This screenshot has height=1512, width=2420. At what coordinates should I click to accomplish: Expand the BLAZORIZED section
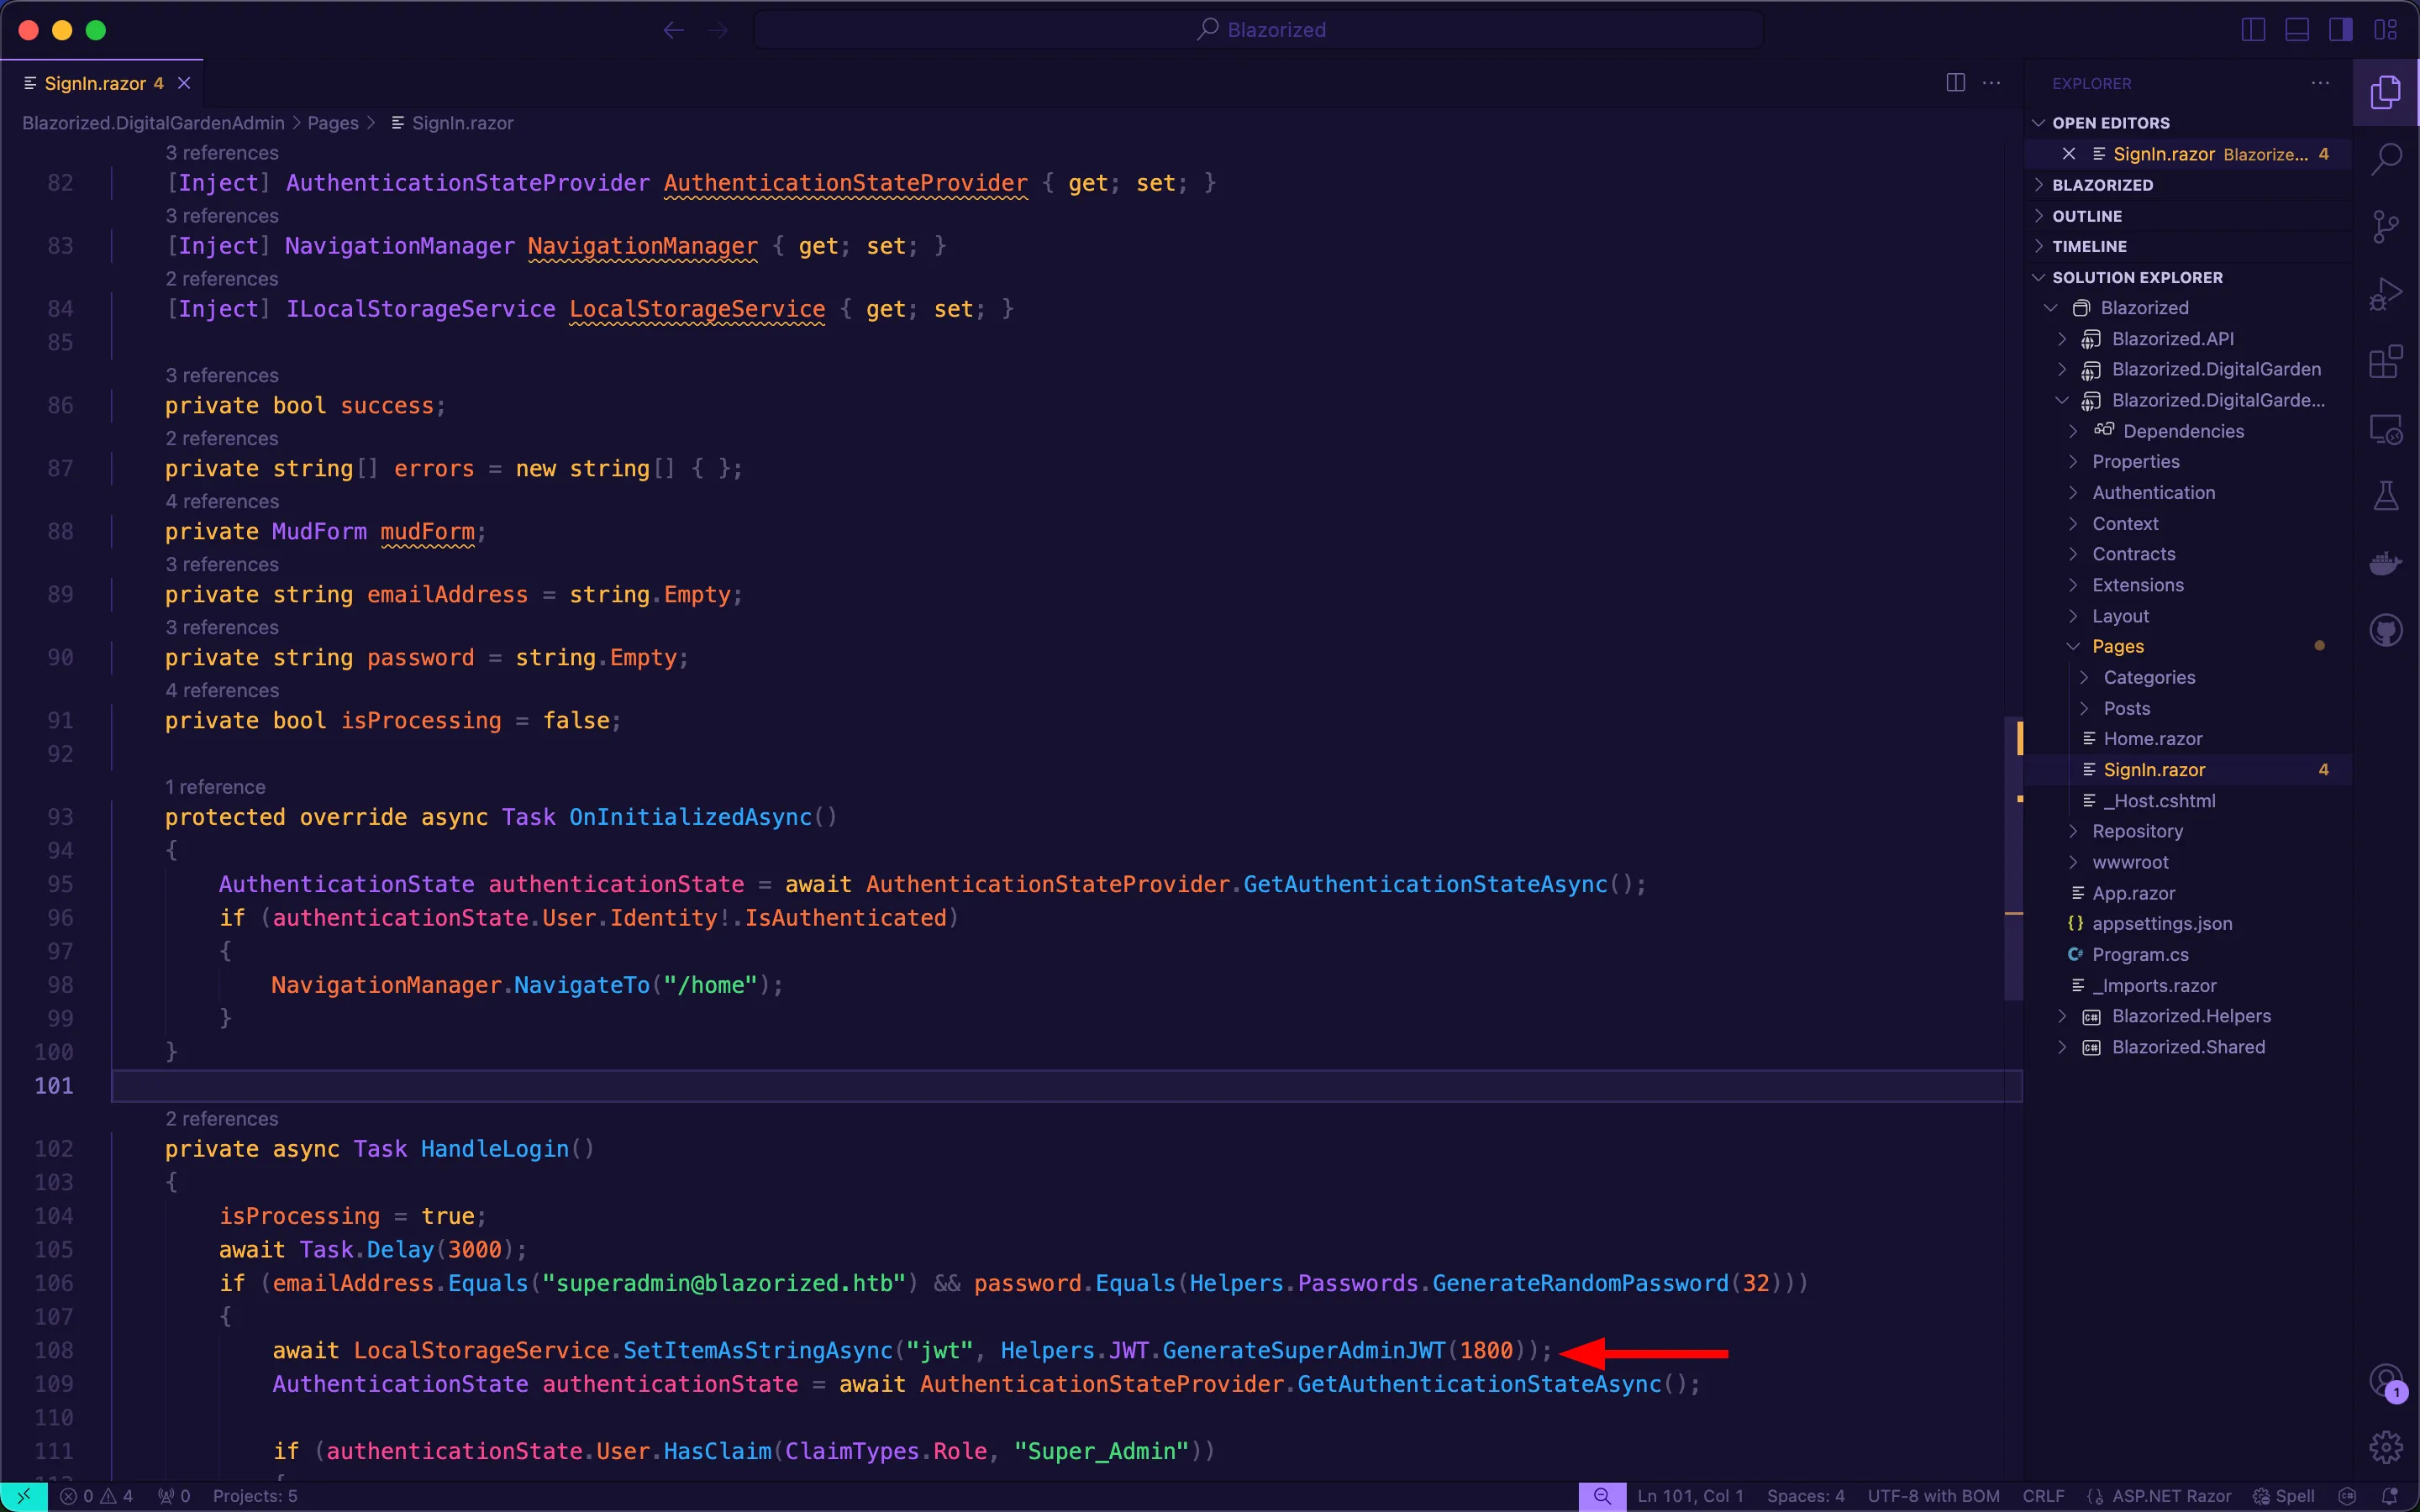pos(2190,185)
